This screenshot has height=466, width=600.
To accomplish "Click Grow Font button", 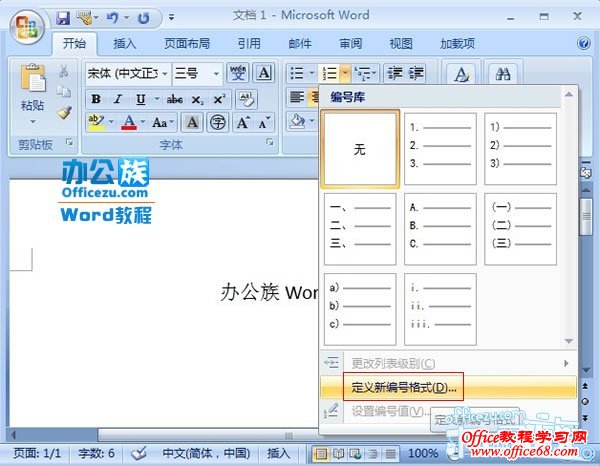I will (x=243, y=122).
